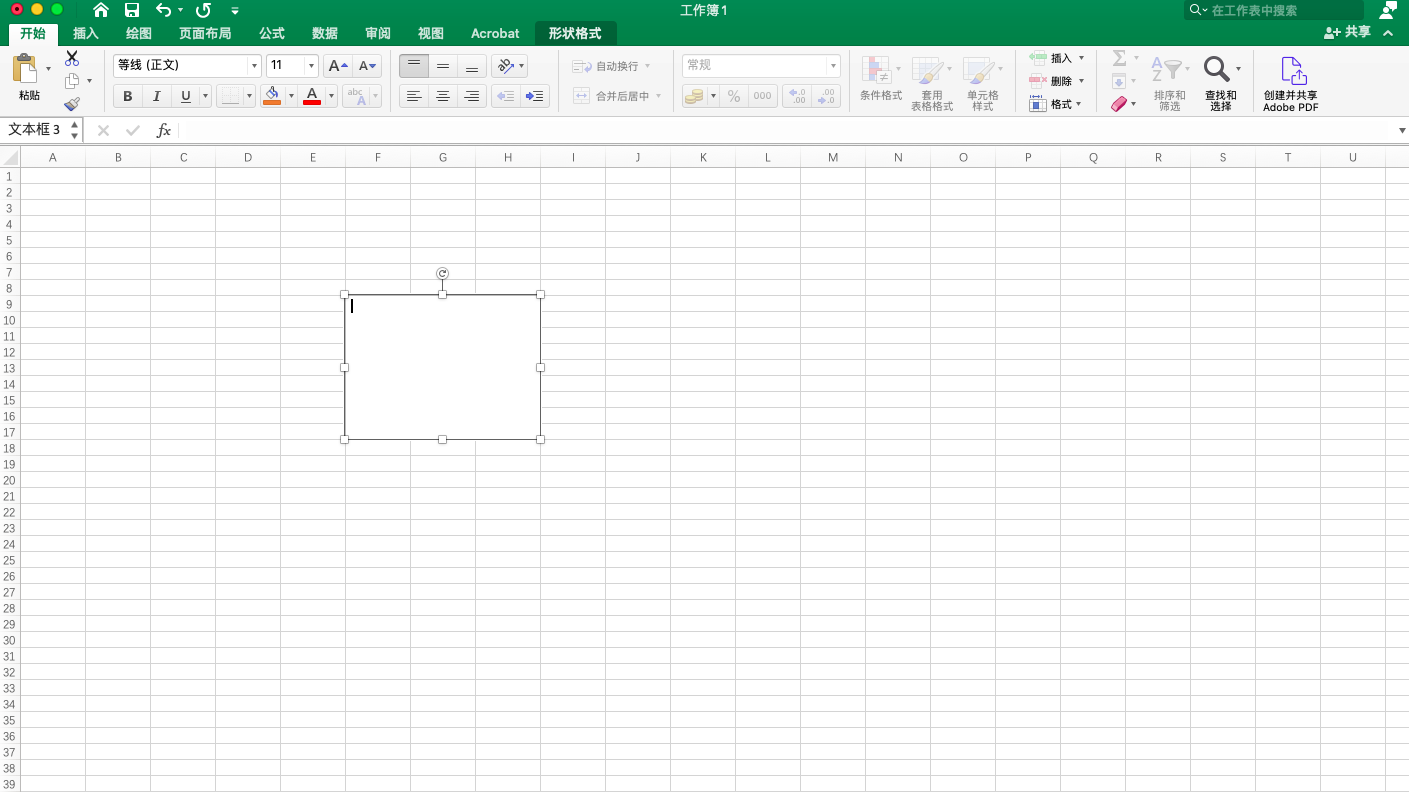Click 查找和选择 find and select
Viewport: 1409px width, 792px height.
[1221, 80]
